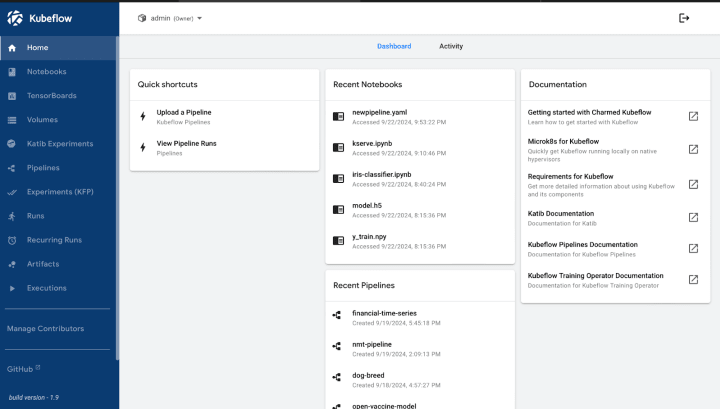Open Manage Contributors link
720x409 pixels.
pyautogui.click(x=45, y=329)
